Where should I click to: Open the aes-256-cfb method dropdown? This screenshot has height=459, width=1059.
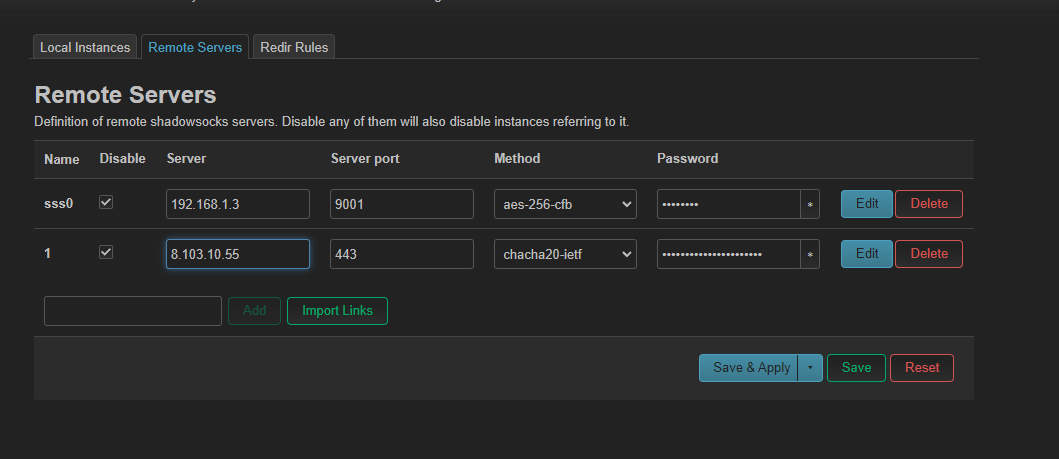(565, 204)
